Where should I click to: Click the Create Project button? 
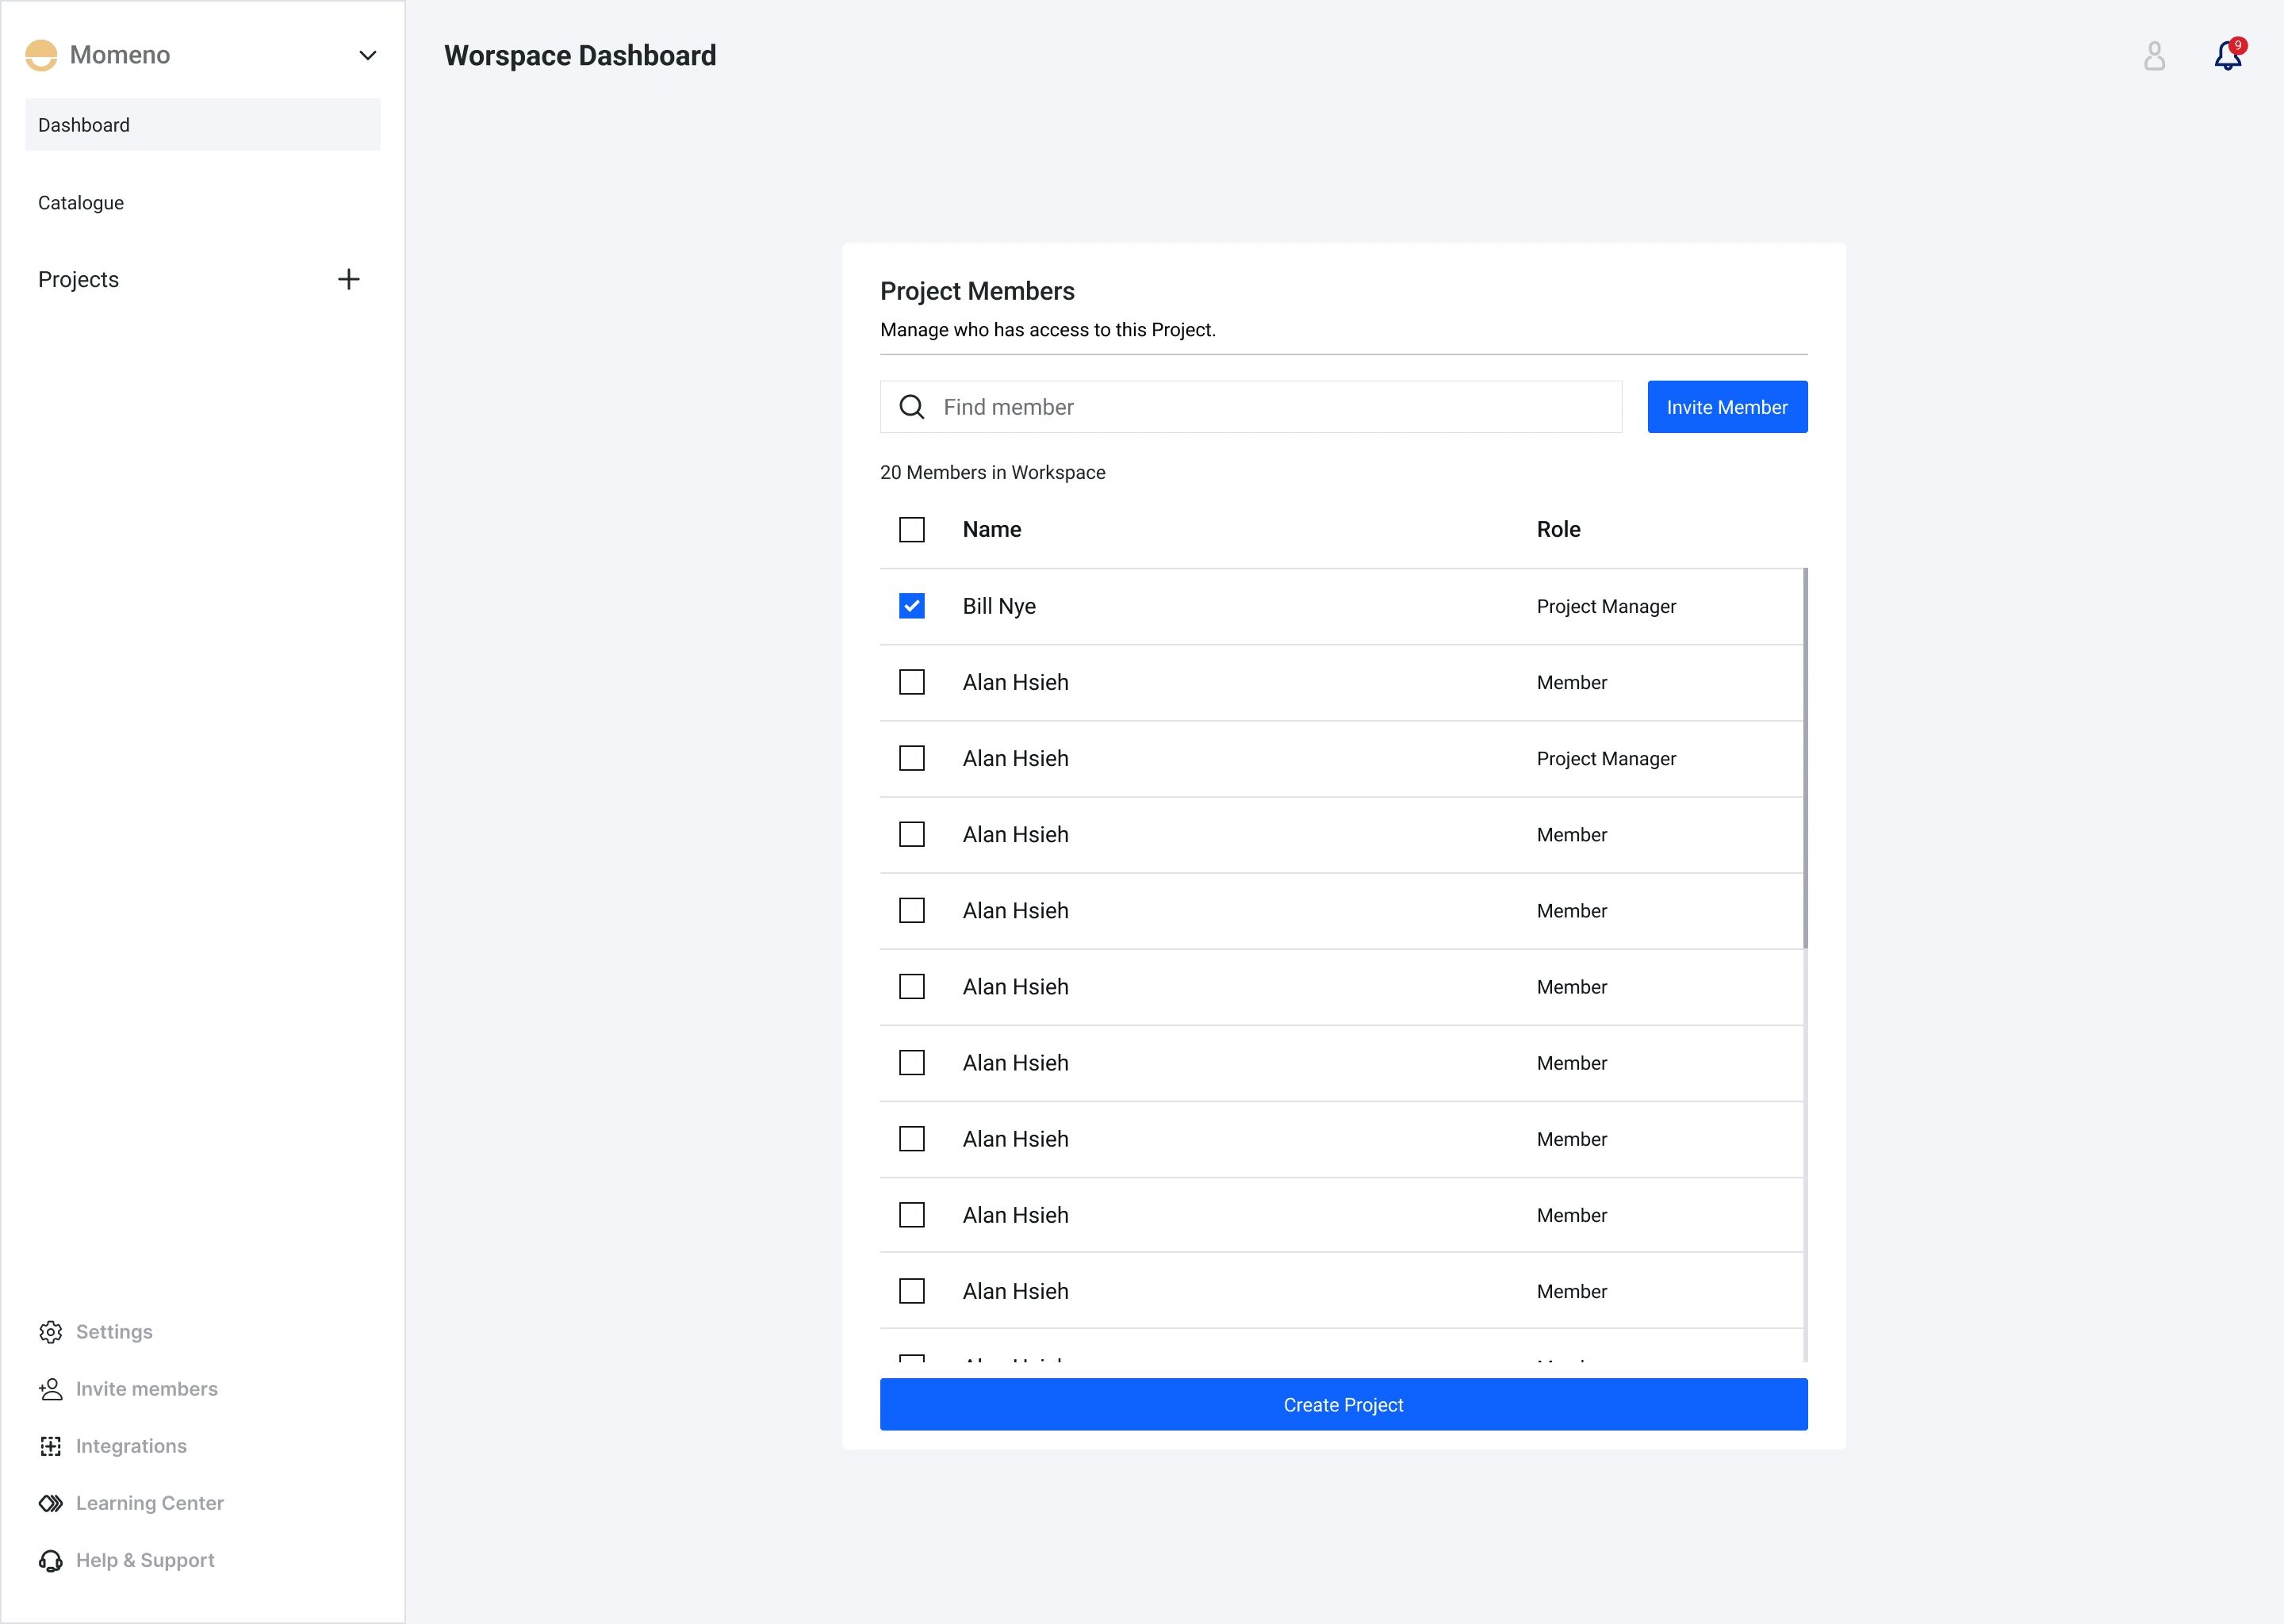point(1343,1404)
